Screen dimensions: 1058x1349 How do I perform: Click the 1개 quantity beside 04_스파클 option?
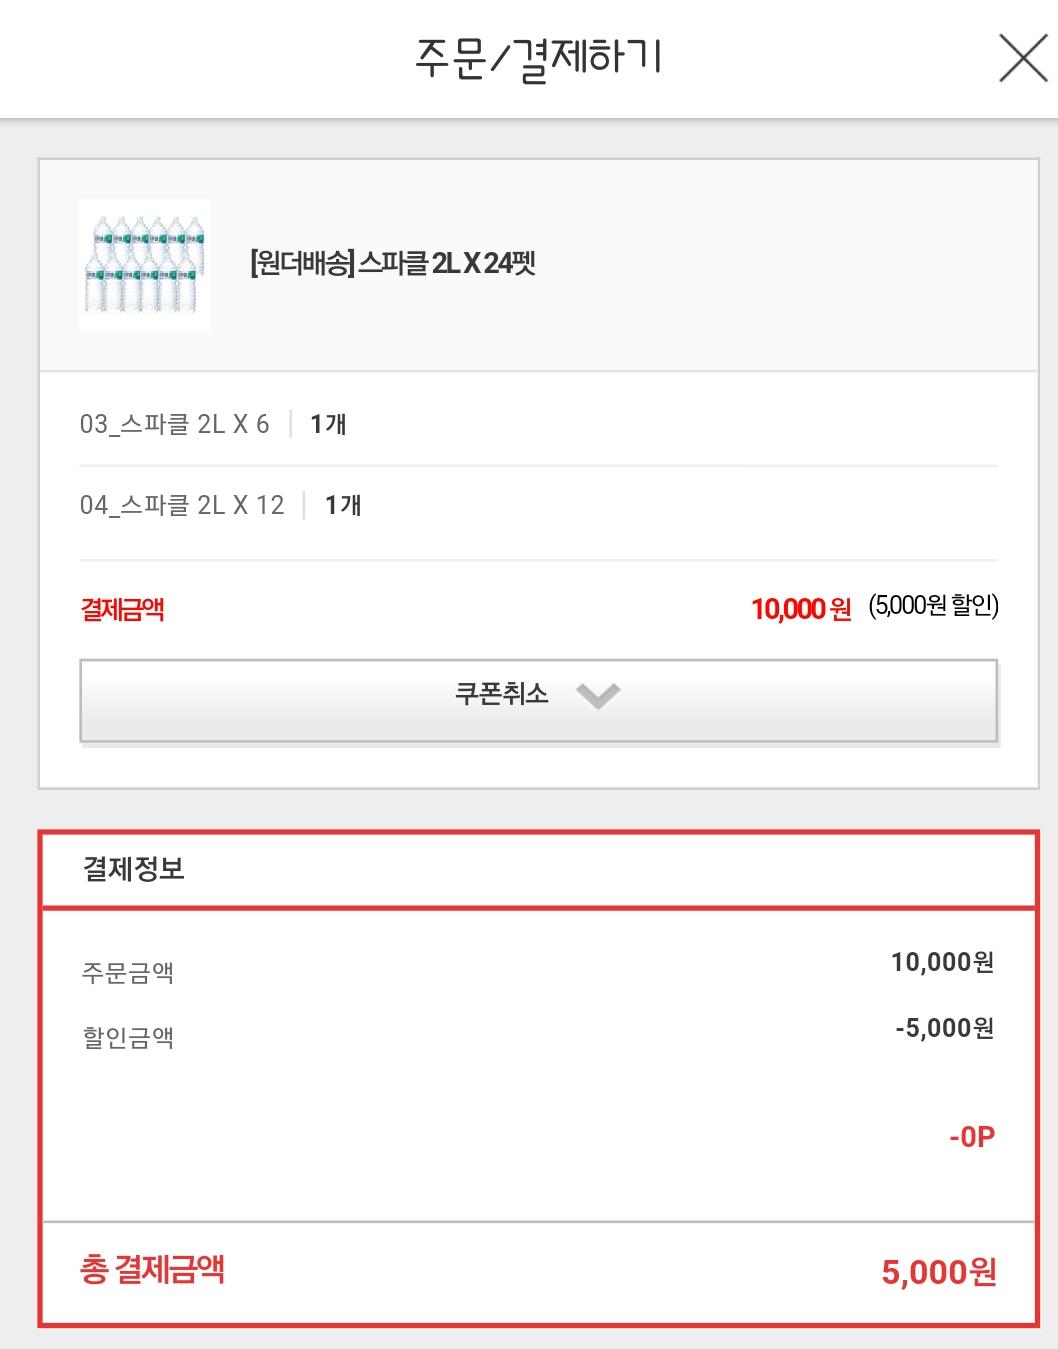coord(343,505)
